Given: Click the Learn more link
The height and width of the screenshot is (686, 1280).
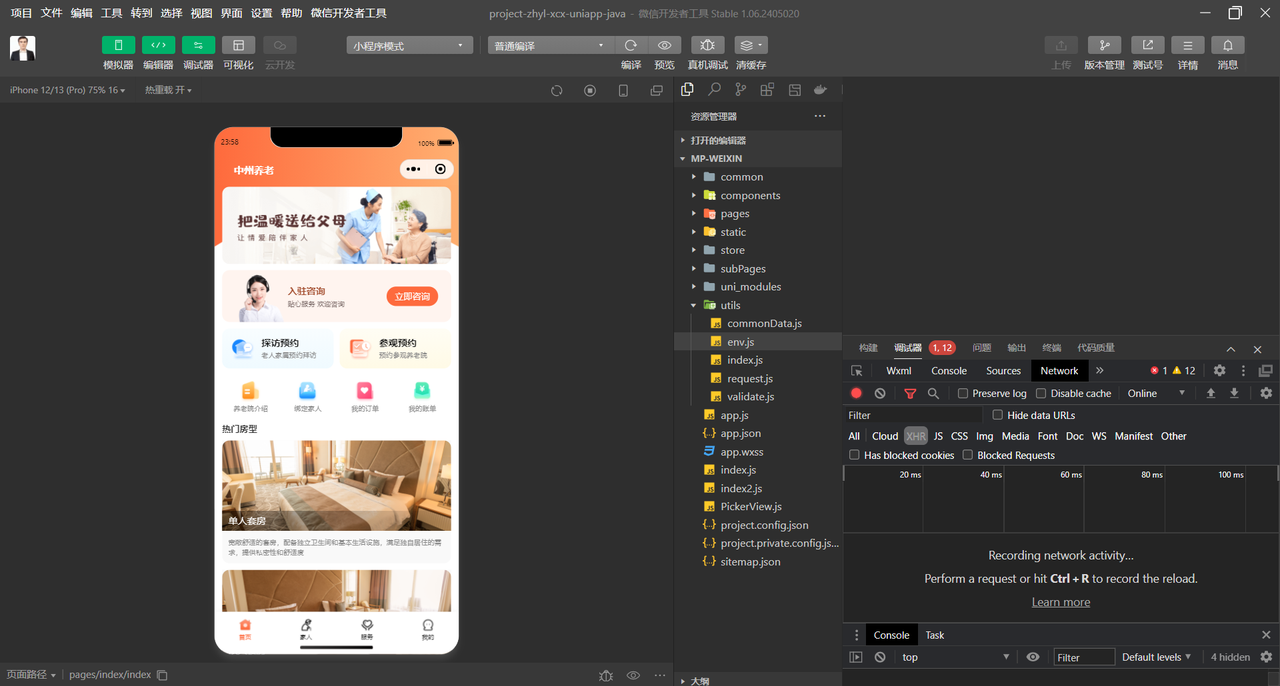Looking at the screenshot, I should (x=1061, y=602).
